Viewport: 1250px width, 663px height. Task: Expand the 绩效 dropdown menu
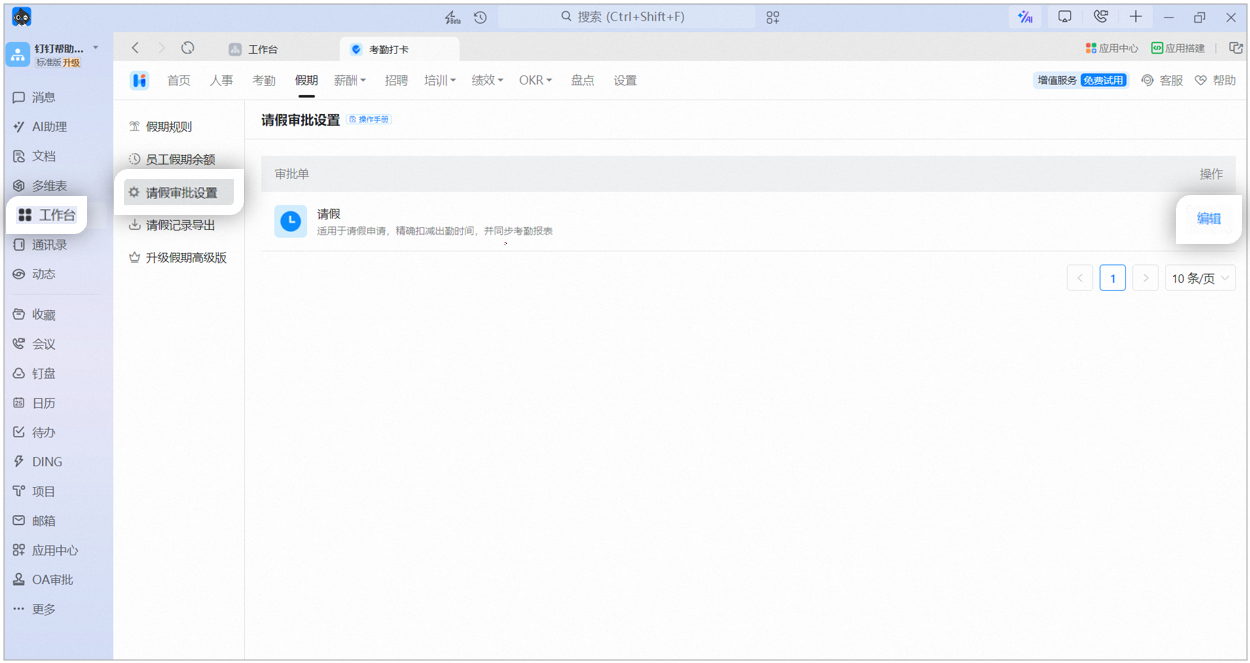tap(488, 80)
